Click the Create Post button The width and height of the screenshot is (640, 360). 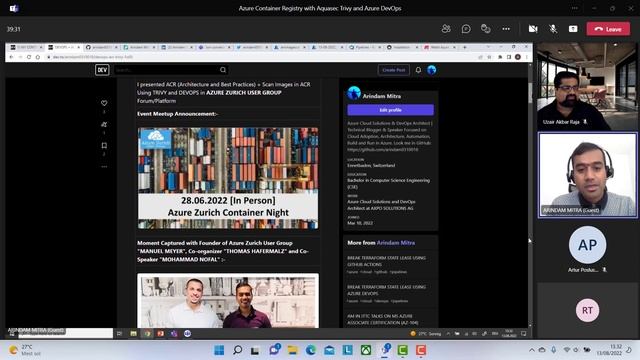(393, 70)
